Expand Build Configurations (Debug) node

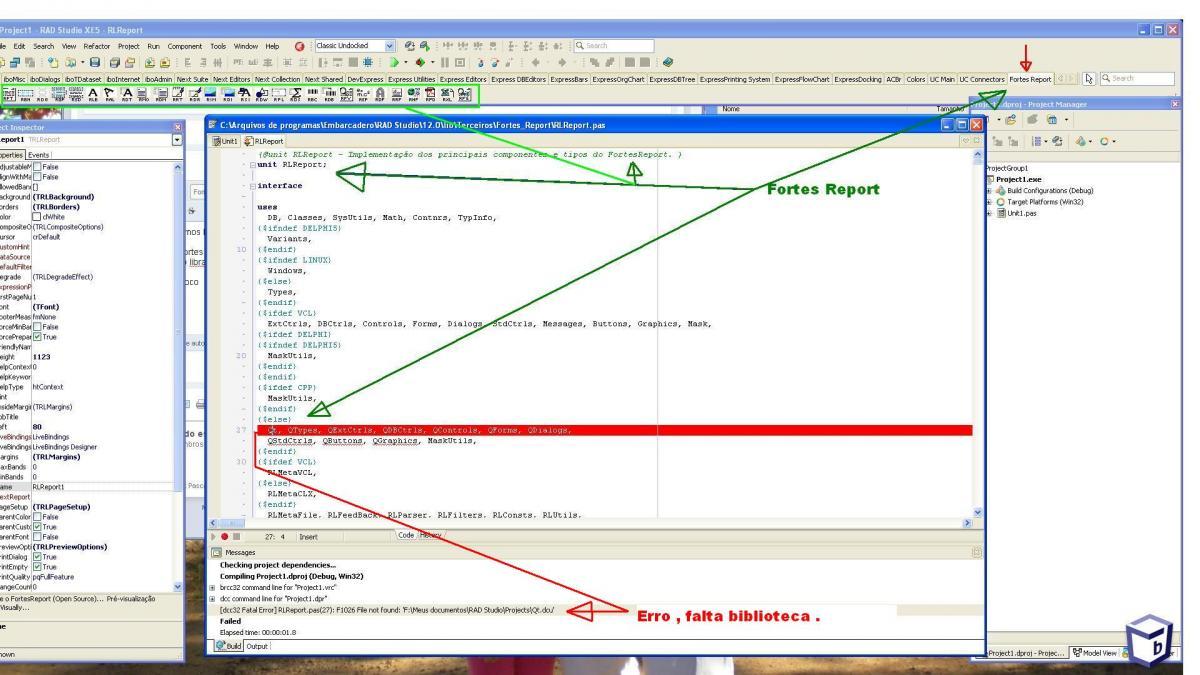988,191
